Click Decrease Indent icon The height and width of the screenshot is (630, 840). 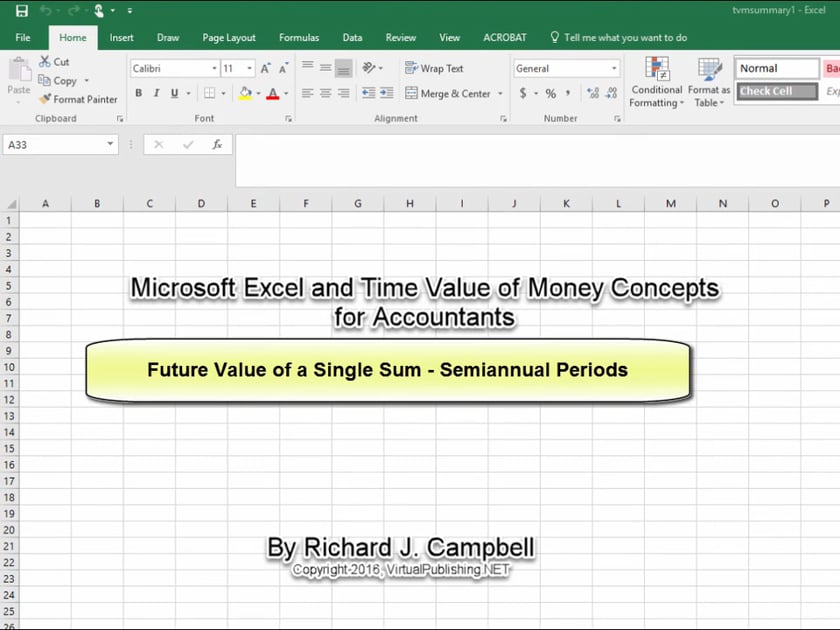point(369,93)
